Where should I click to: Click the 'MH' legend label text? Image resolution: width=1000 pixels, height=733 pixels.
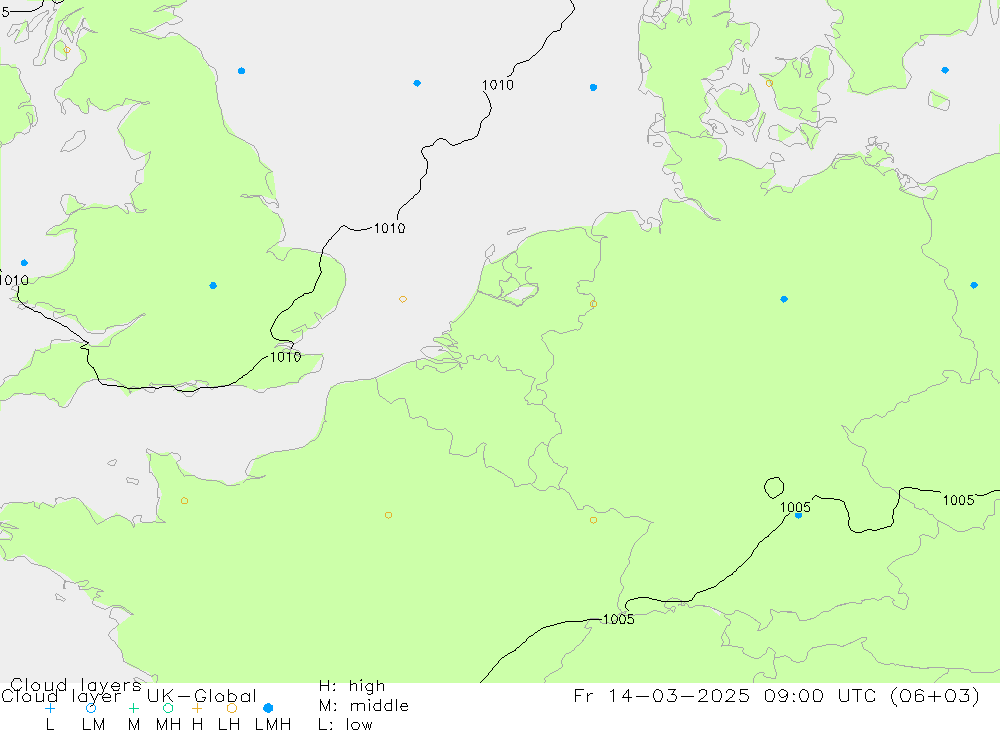(168, 725)
